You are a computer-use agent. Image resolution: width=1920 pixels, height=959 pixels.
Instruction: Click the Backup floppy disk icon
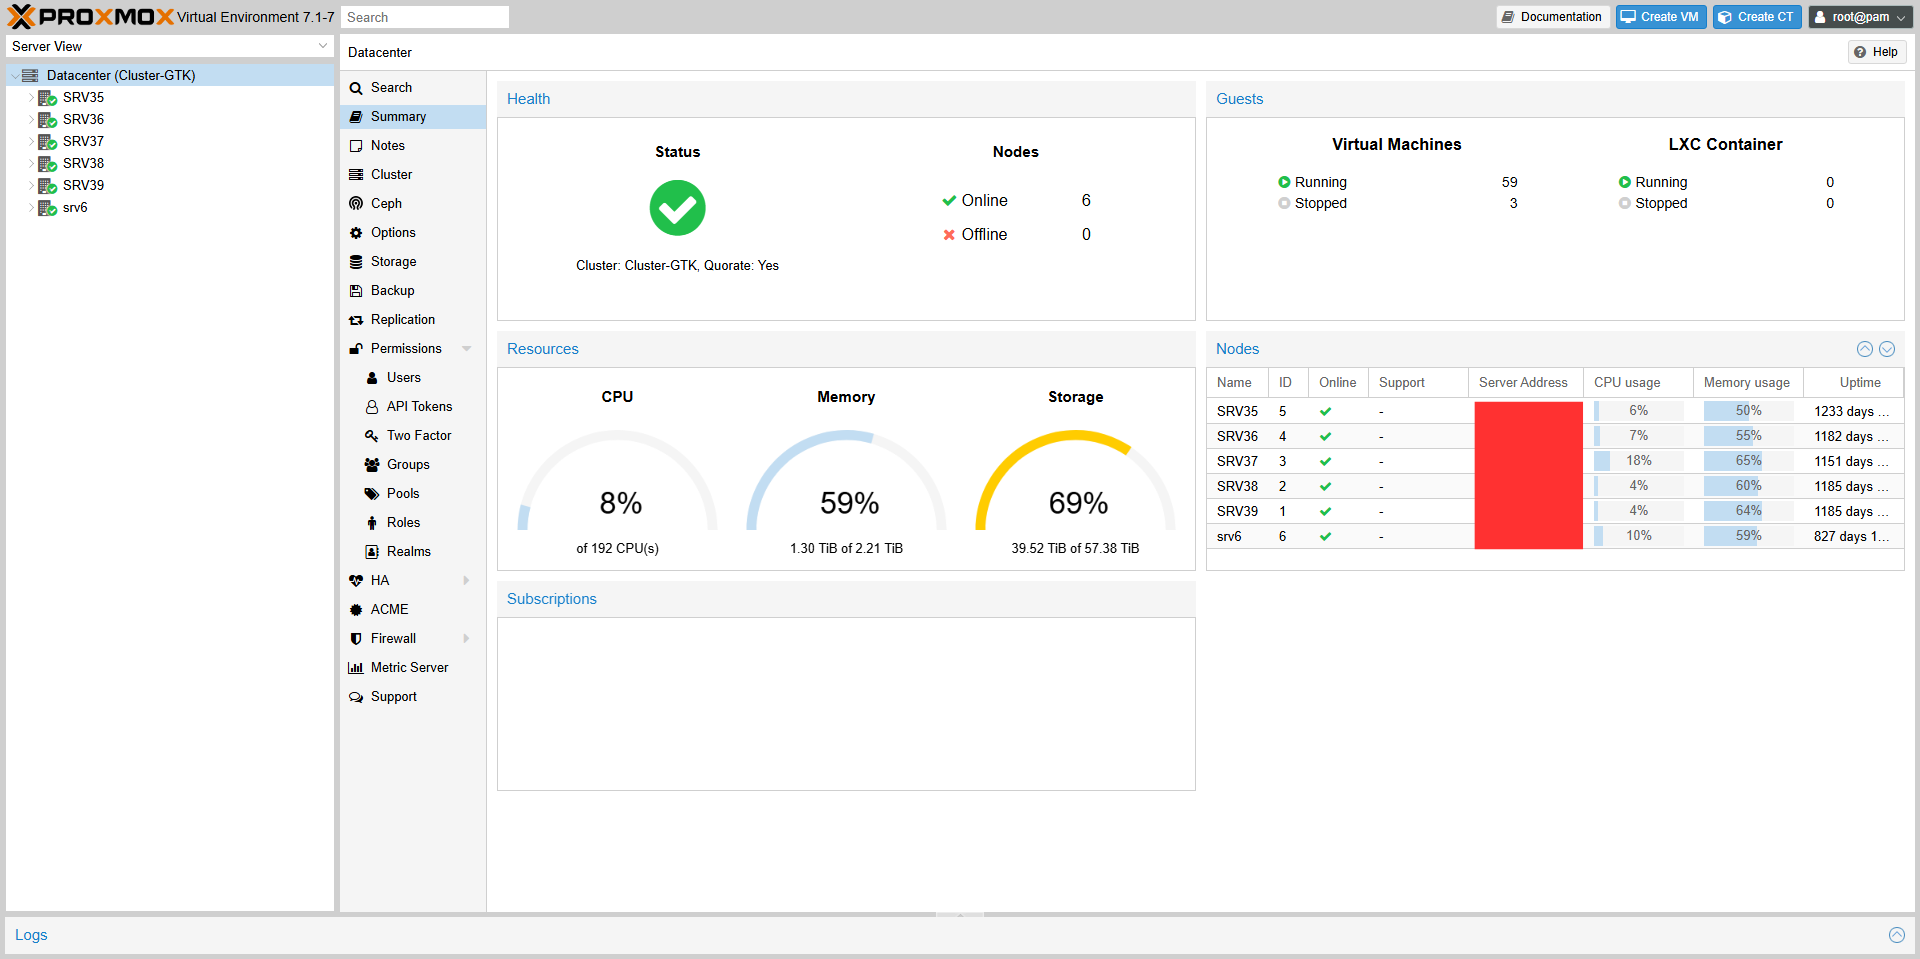356,291
